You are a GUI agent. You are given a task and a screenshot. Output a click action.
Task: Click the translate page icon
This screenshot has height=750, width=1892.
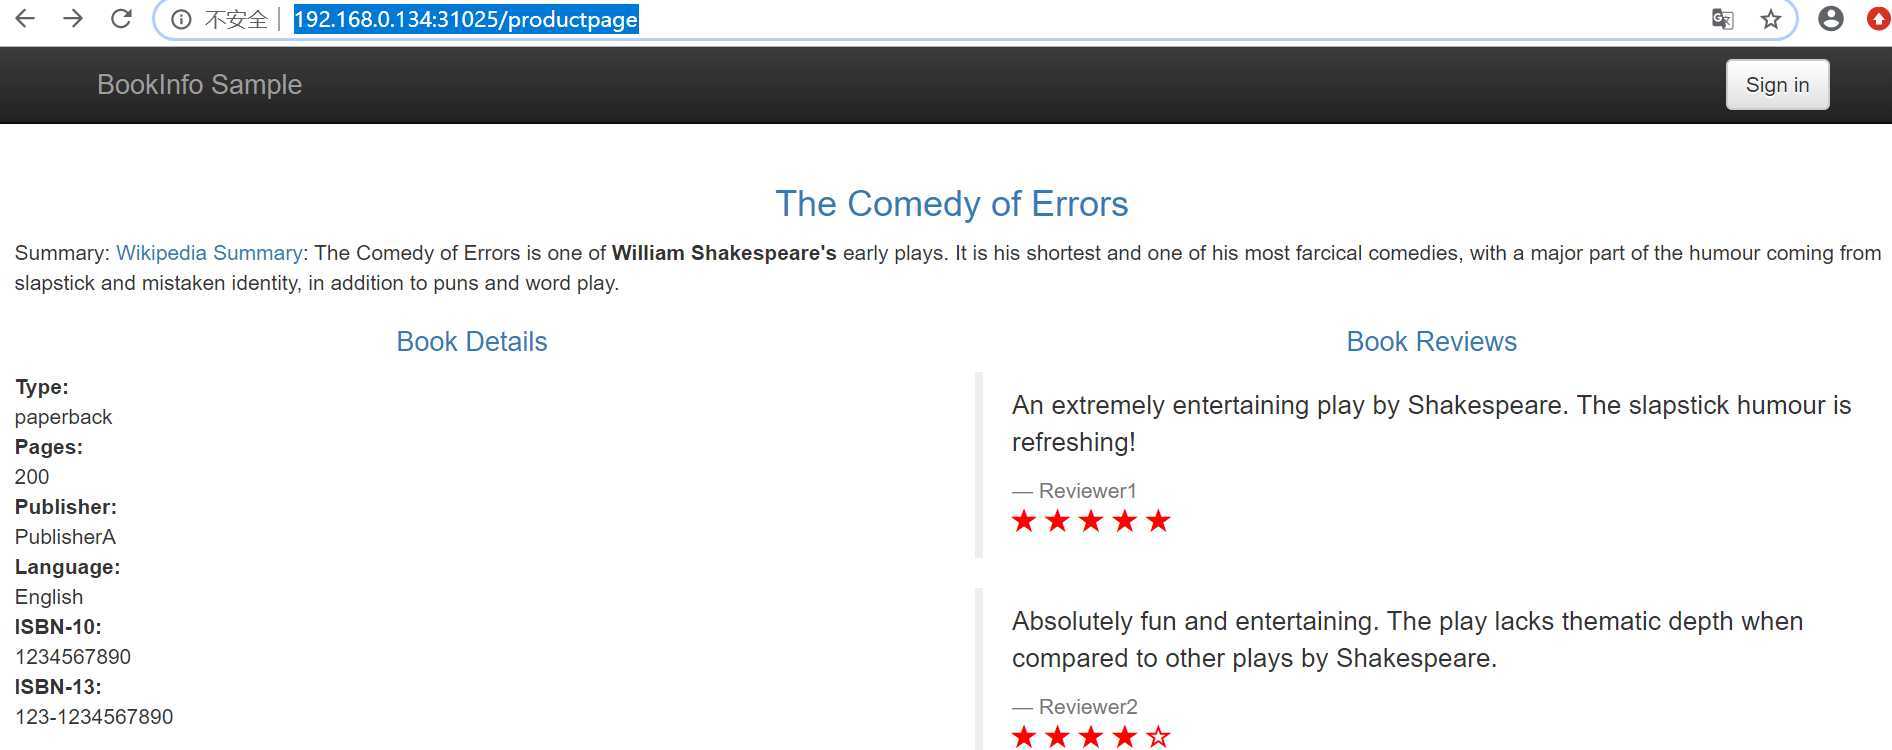pos(1722,19)
